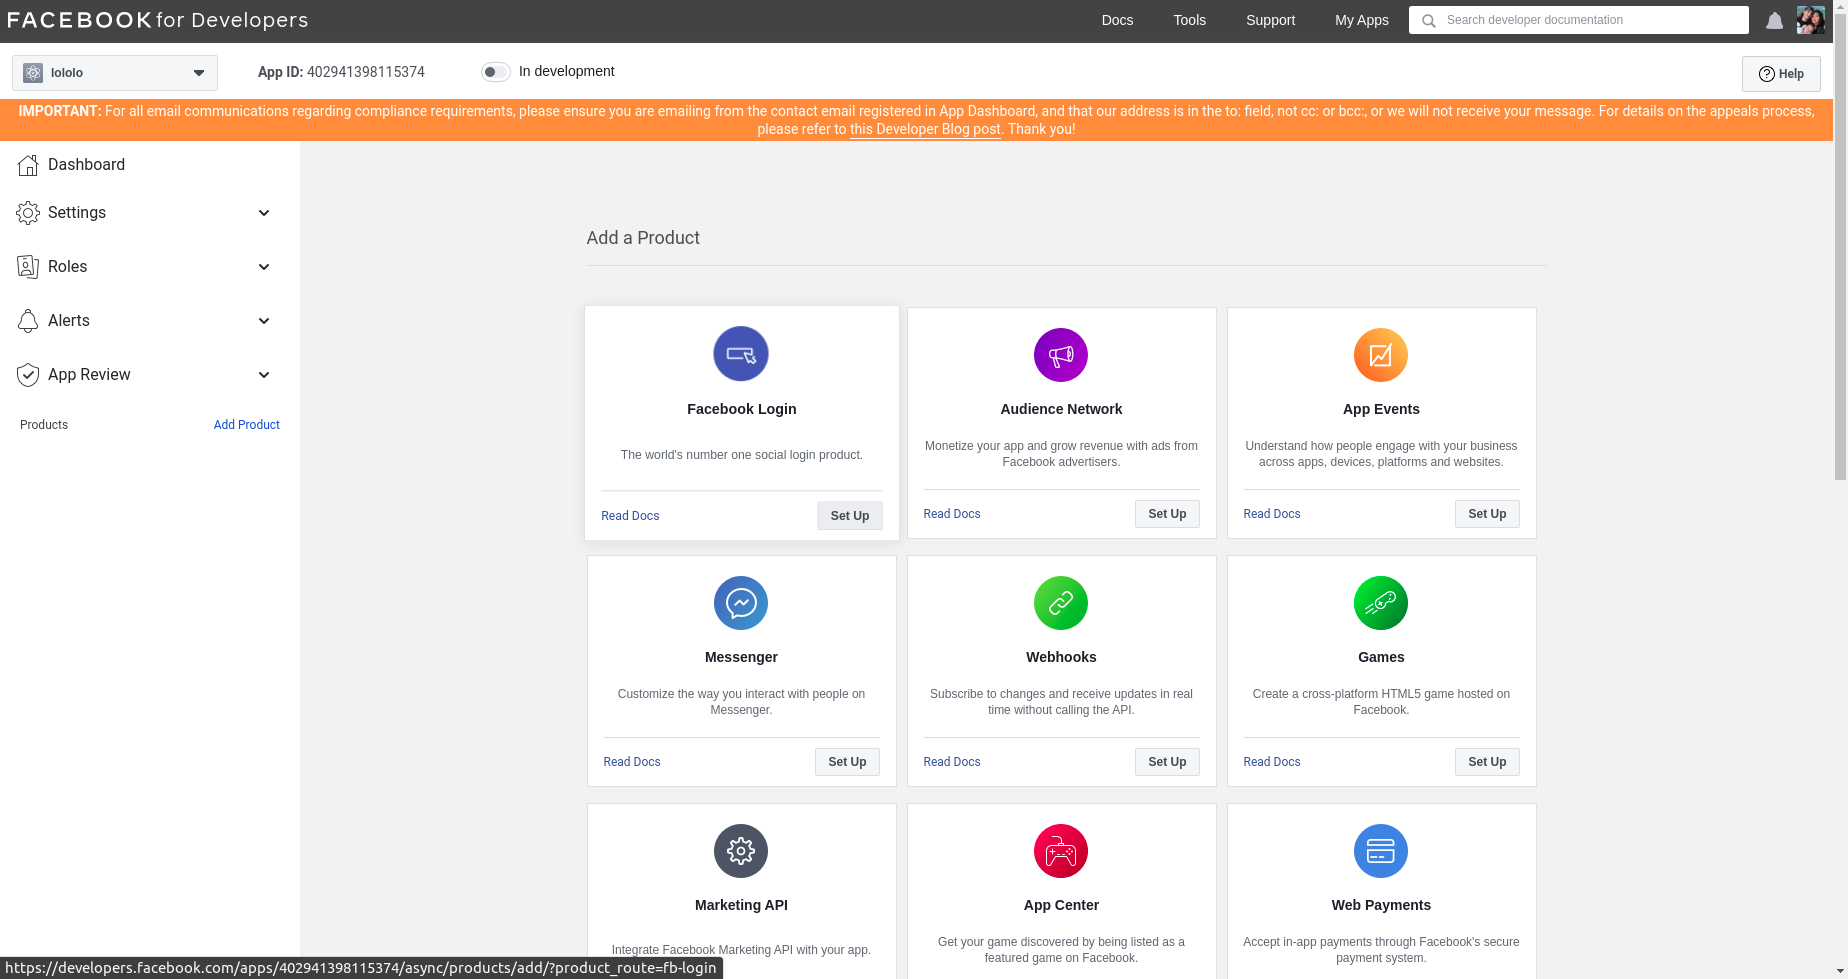Expand the Roles sidebar section

coord(145,267)
